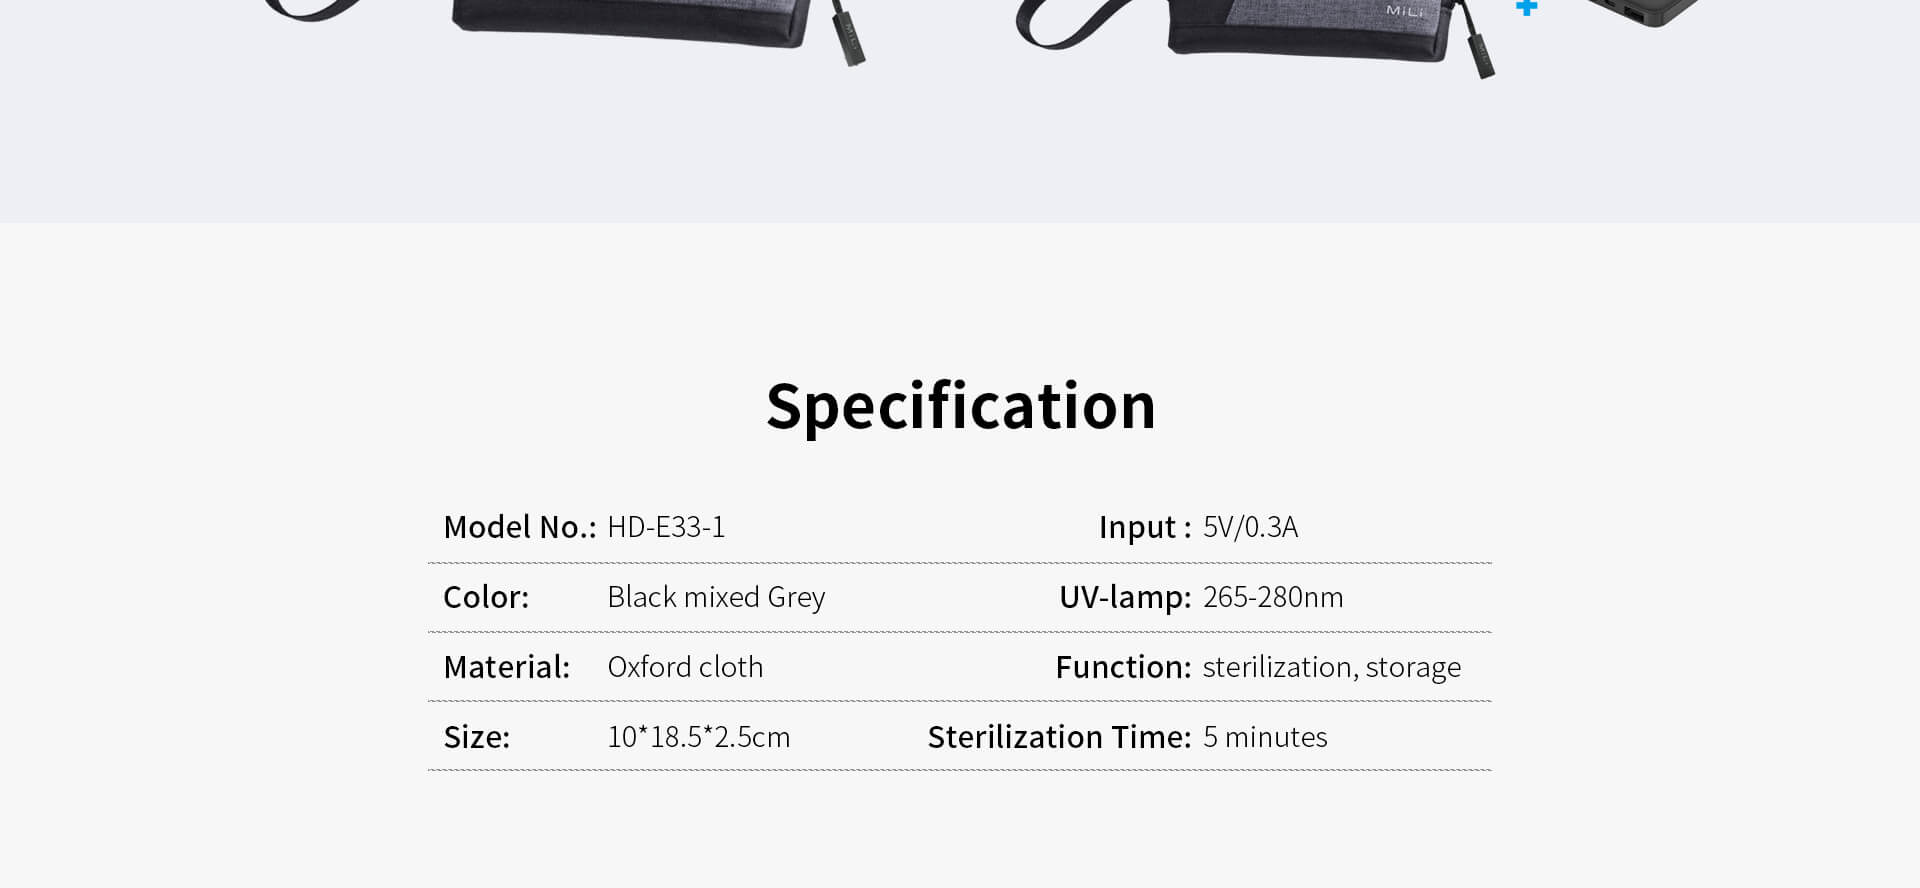Select the model number HD-E33-1
1920x888 pixels.
click(x=666, y=527)
